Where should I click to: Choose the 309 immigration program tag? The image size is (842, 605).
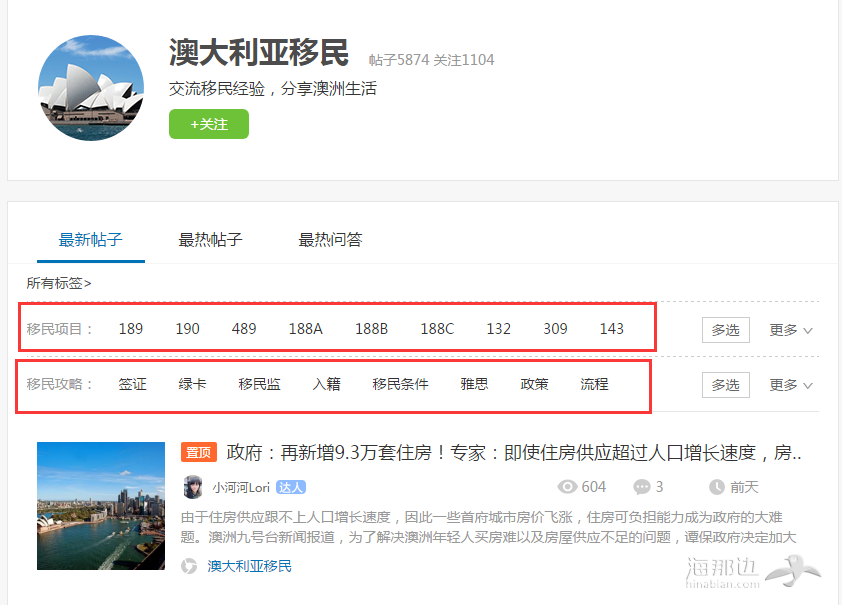tap(555, 329)
